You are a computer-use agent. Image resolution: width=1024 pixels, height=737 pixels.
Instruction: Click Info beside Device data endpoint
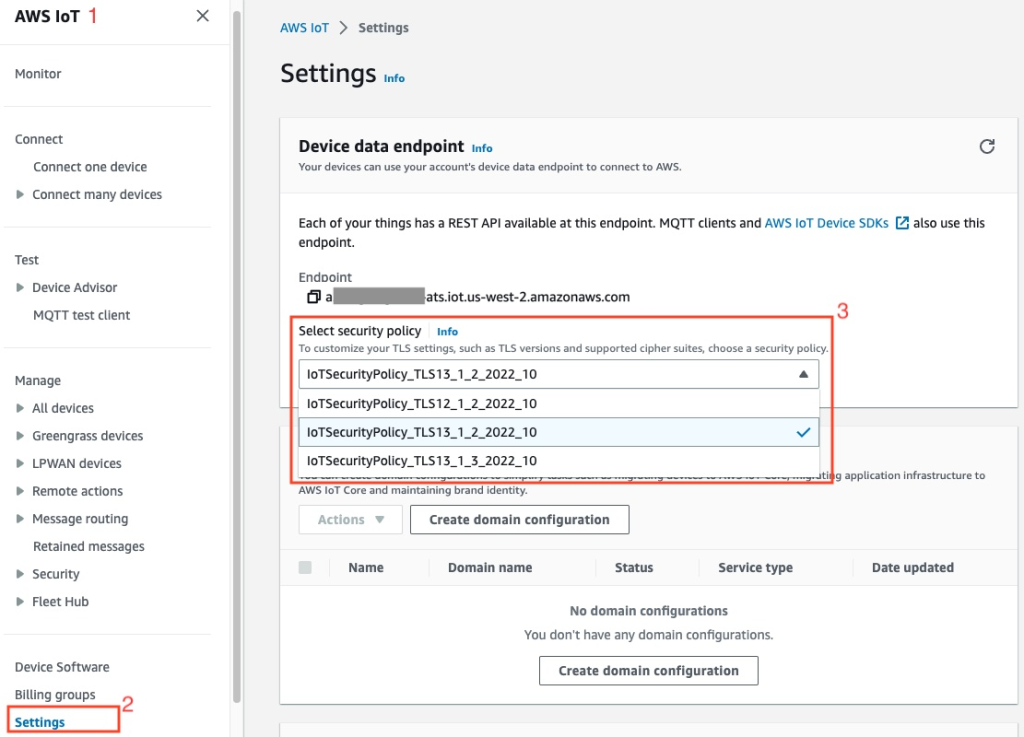(481, 147)
